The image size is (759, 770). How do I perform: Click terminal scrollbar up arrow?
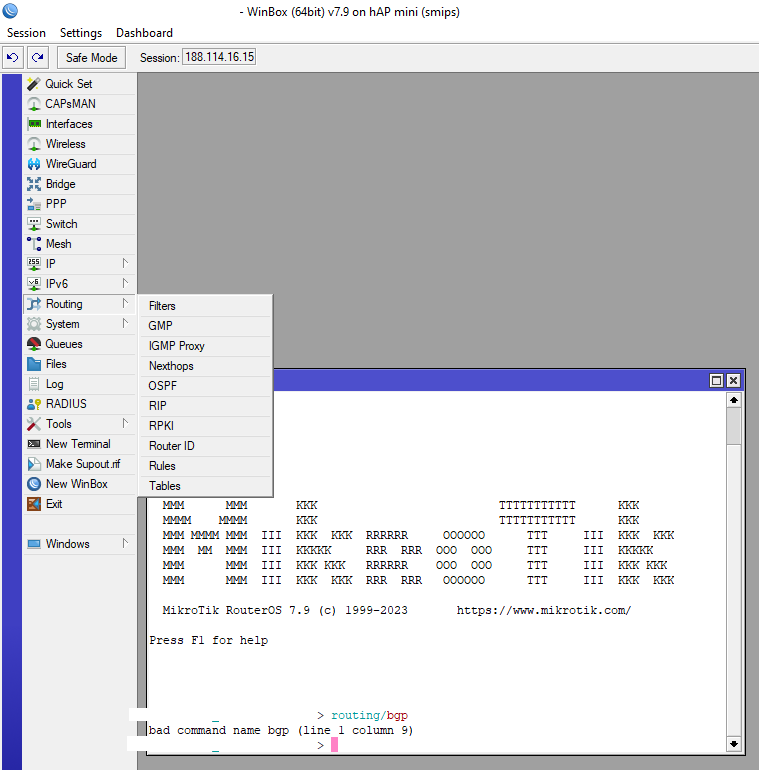click(734, 400)
